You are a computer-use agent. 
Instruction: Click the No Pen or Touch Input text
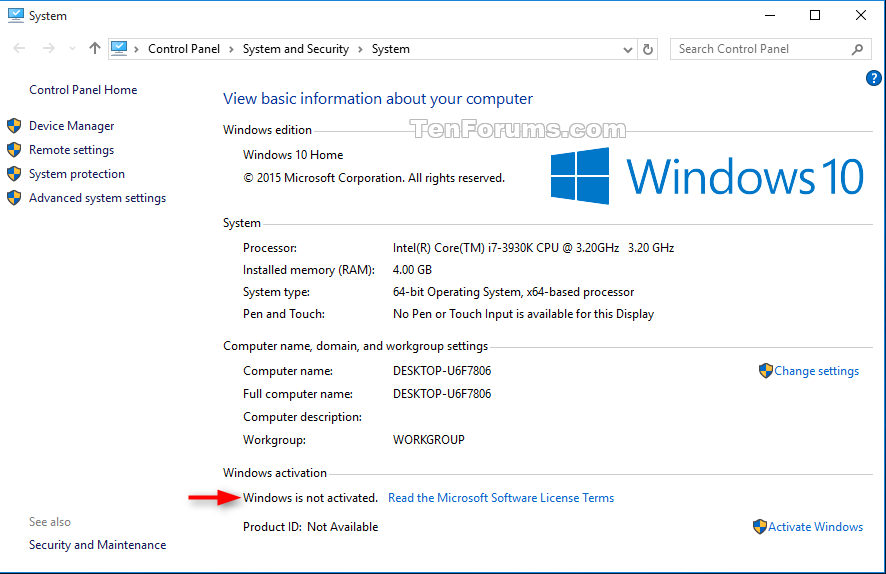523,314
